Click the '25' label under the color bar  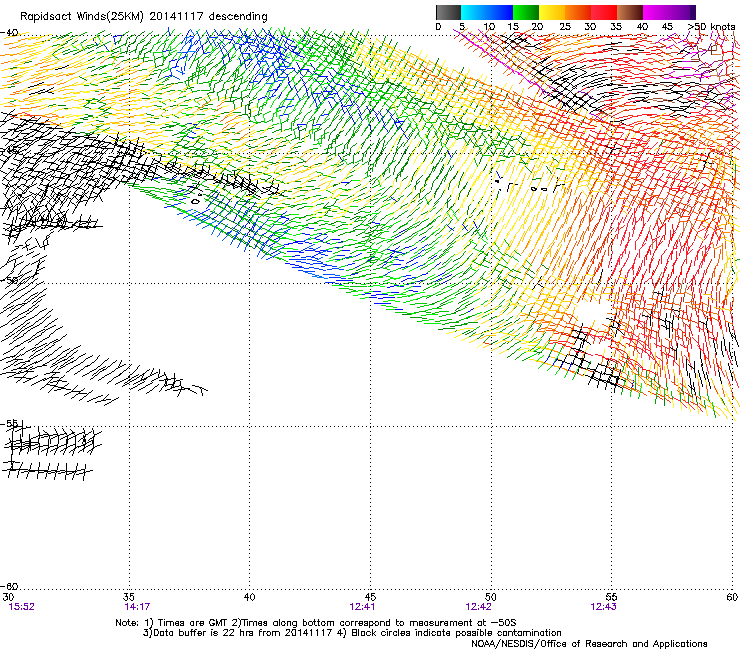point(565,27)
